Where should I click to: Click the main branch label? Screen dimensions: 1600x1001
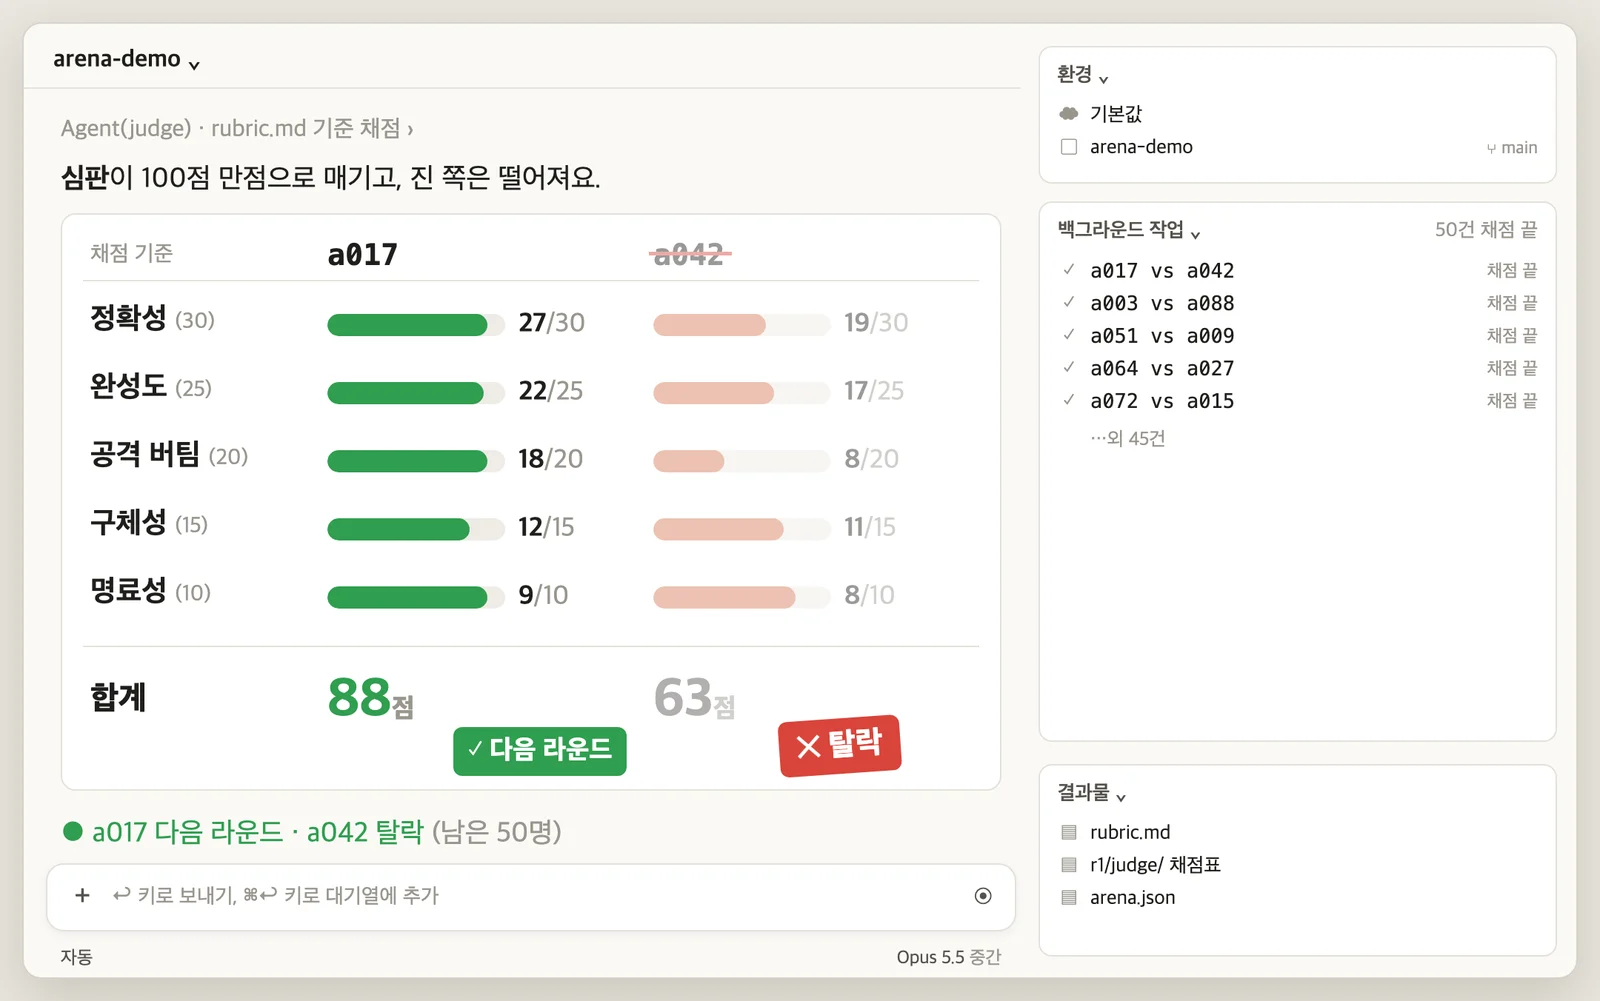pos(1512,148)
